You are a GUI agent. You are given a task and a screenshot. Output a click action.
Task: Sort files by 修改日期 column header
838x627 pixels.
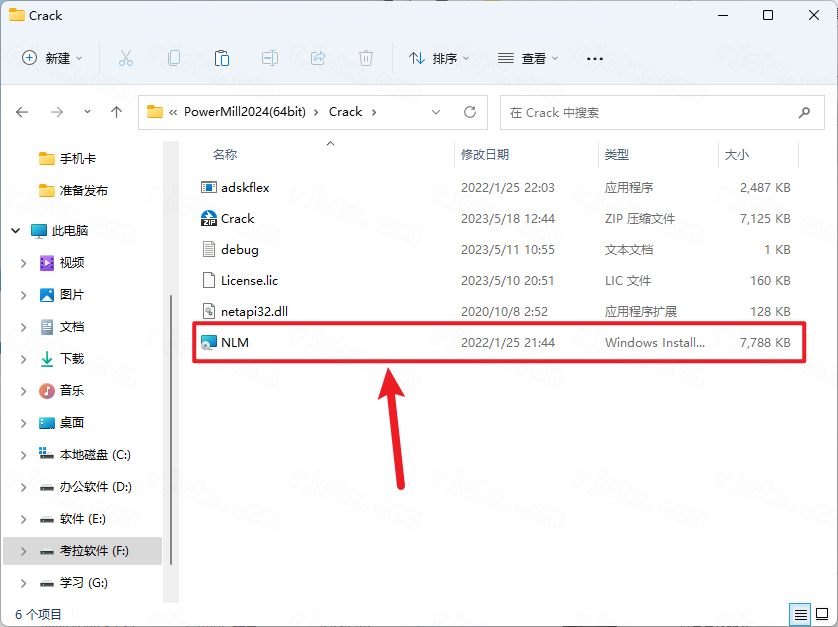[x=485, y=155]
